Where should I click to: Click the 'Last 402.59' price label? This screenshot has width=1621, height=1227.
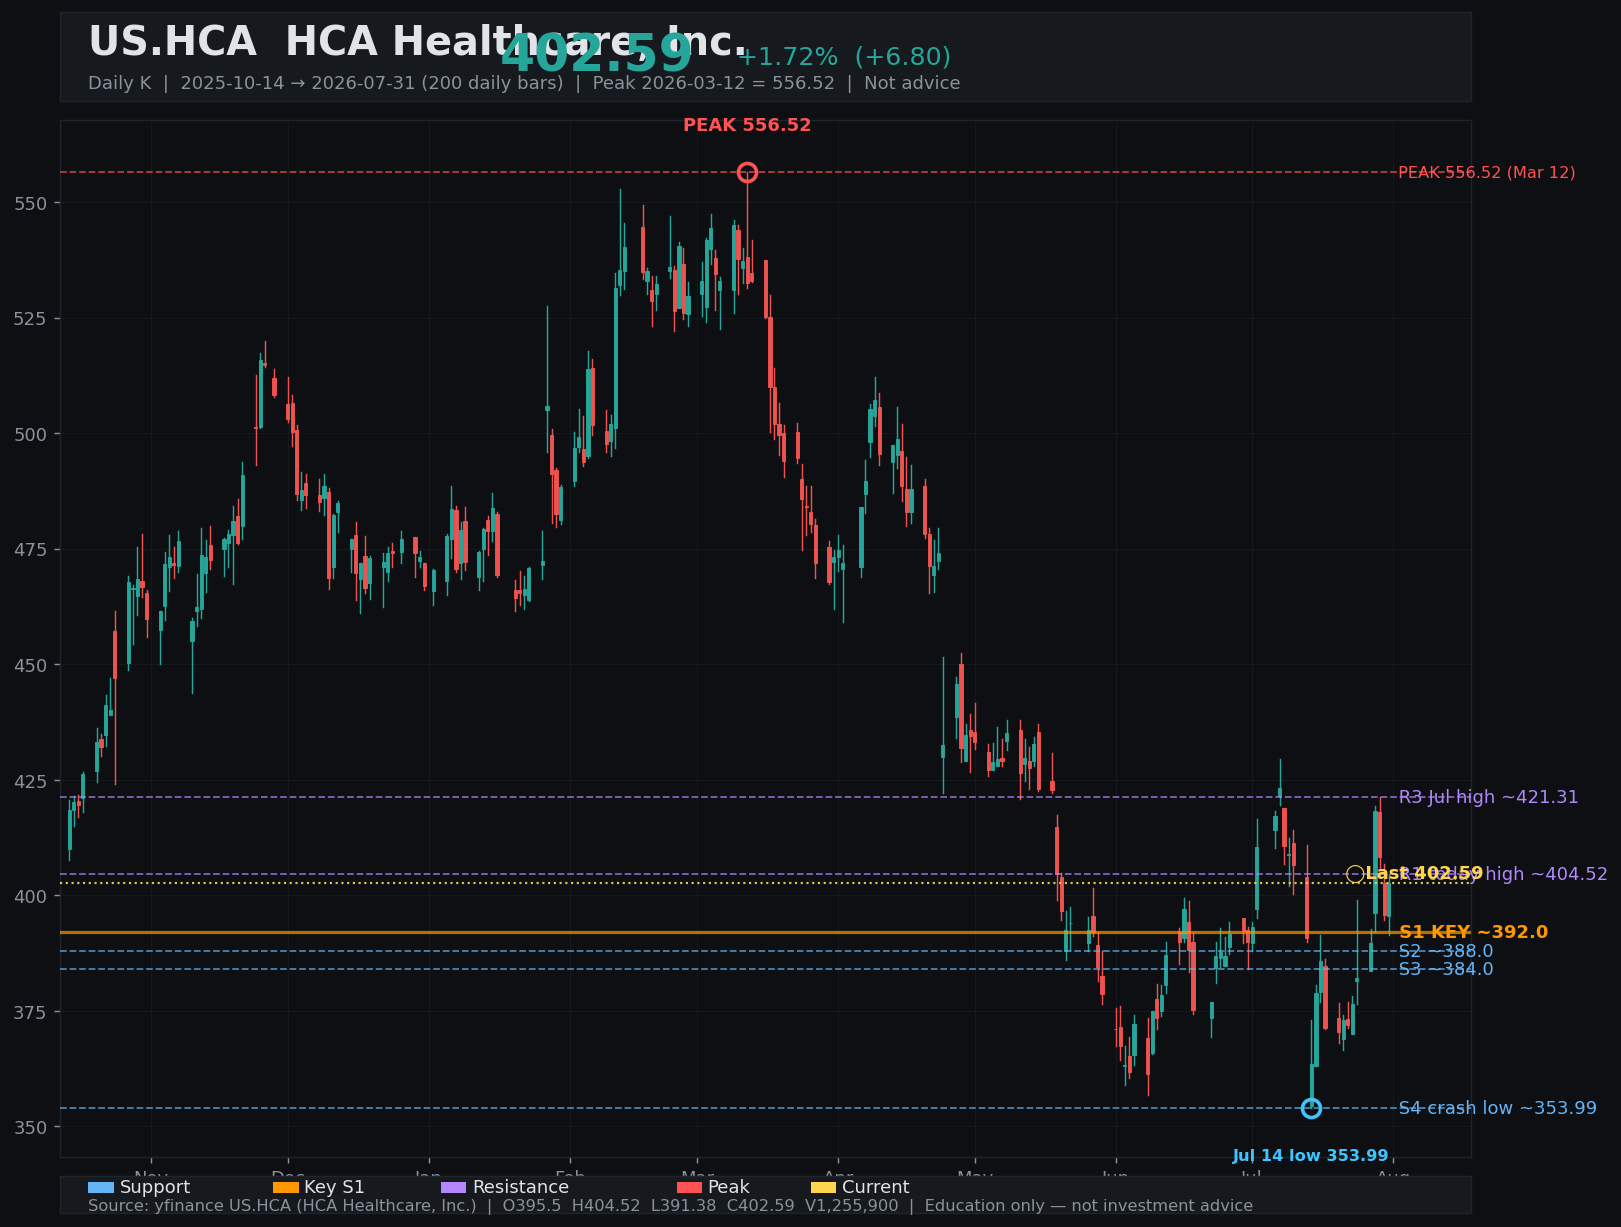click(x=1424, y=874)
